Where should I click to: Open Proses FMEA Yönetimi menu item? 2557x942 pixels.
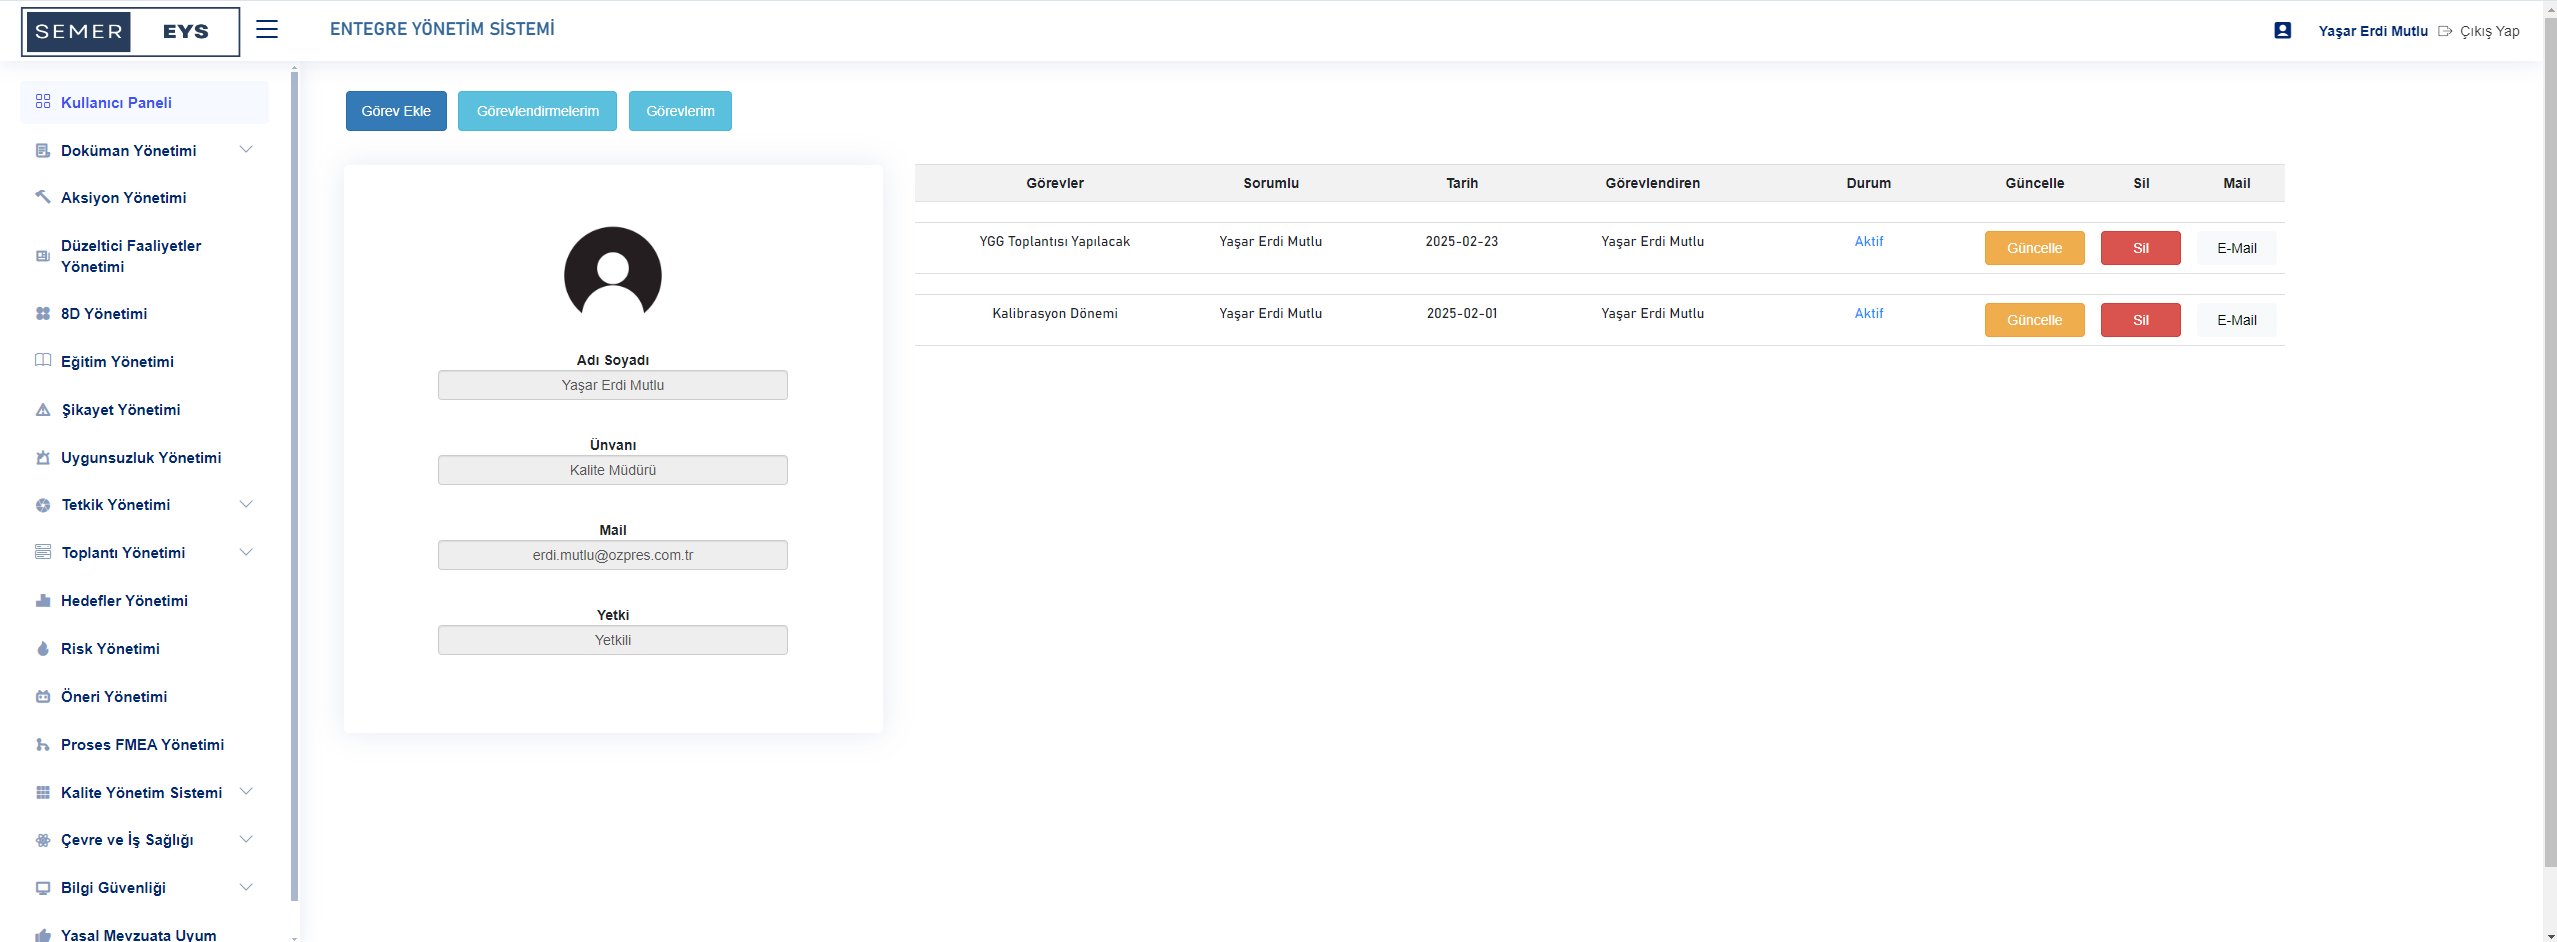[142, 745]
